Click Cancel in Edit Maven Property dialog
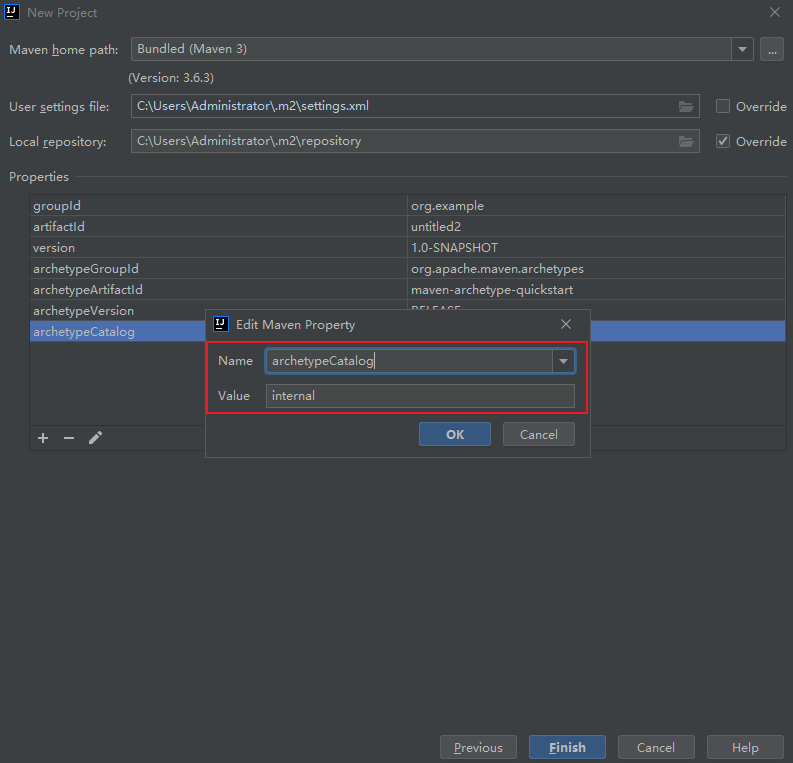The height and width of the screenshot is (763, 793). point(539,434)
